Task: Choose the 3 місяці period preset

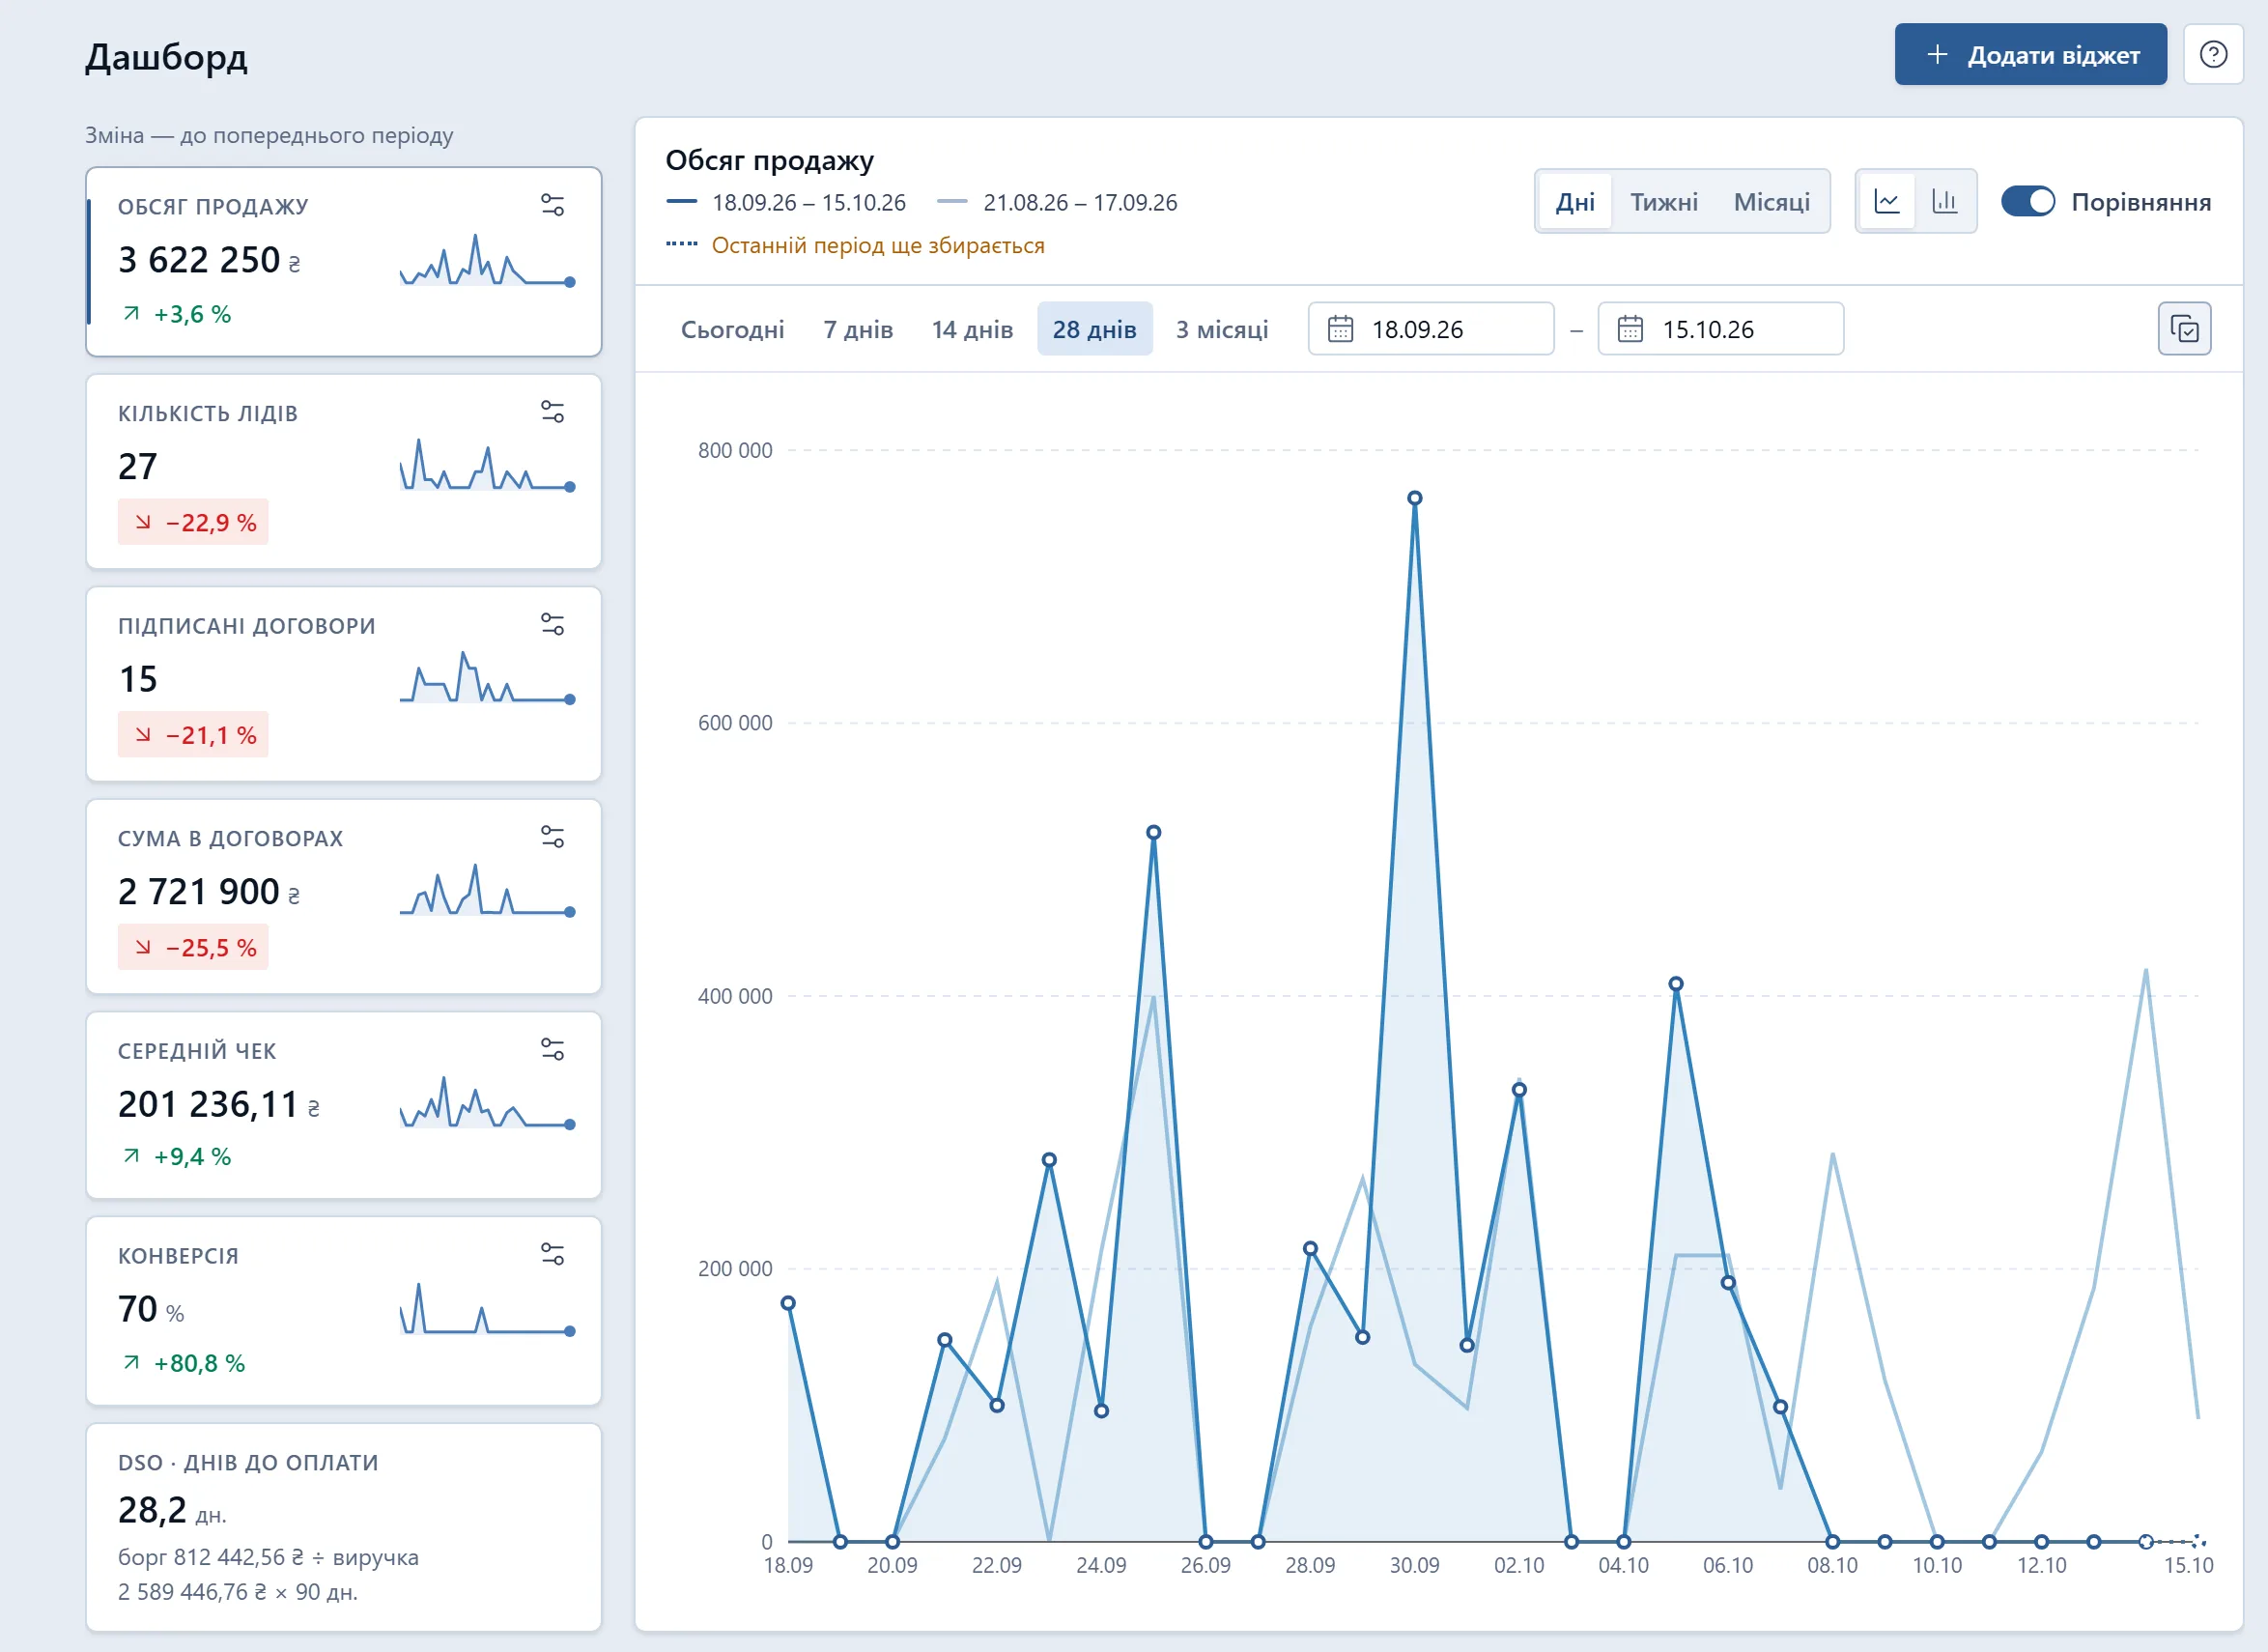Action: (1221, 329)
